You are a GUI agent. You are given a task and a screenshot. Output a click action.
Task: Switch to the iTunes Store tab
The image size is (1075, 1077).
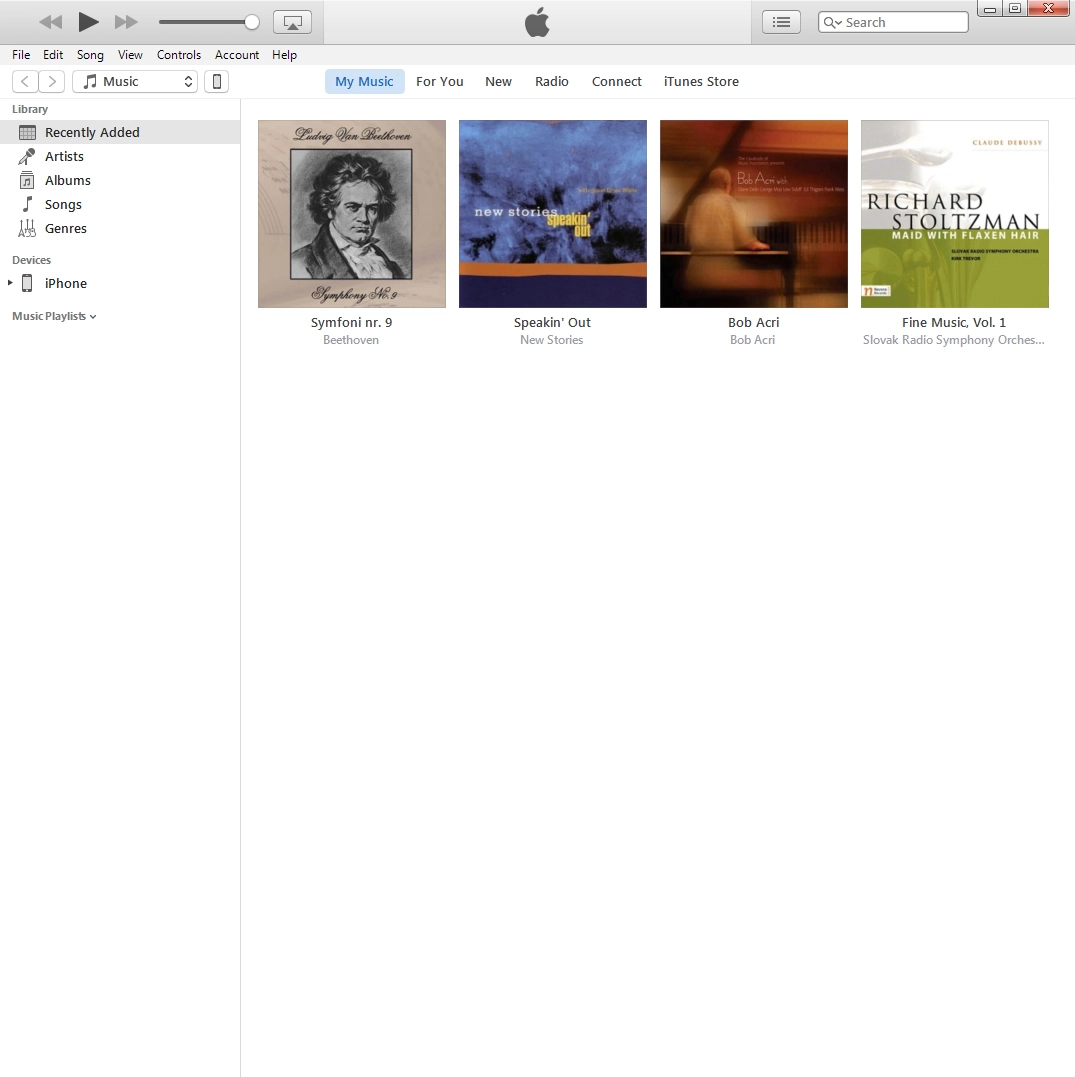coord(701,82)
